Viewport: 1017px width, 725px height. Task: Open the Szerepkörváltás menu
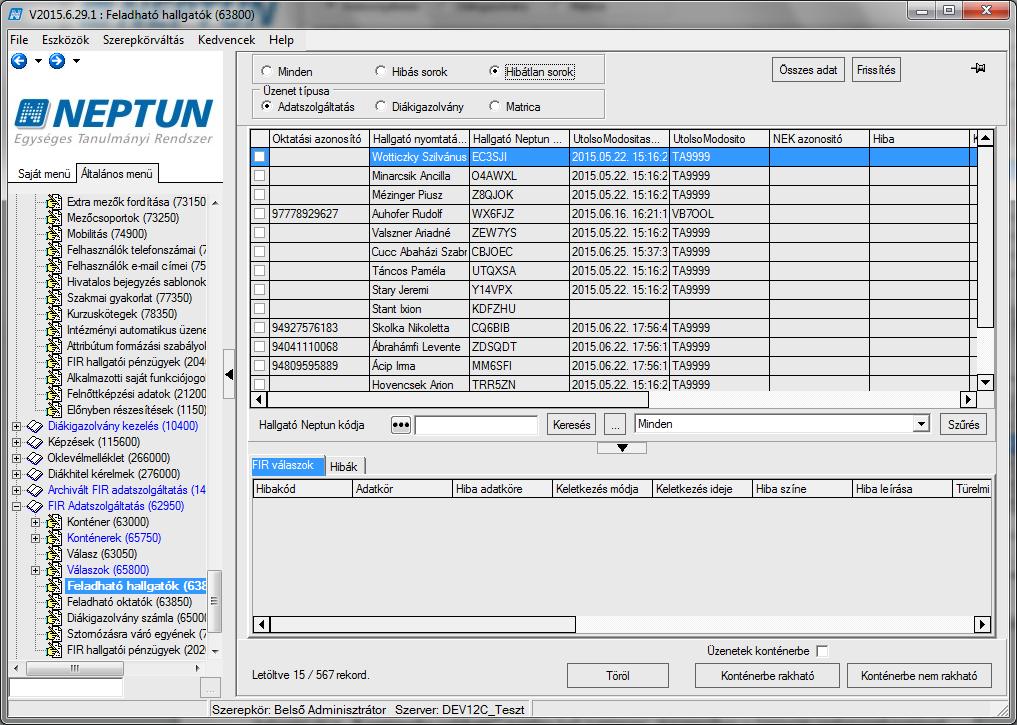(143, 40)
